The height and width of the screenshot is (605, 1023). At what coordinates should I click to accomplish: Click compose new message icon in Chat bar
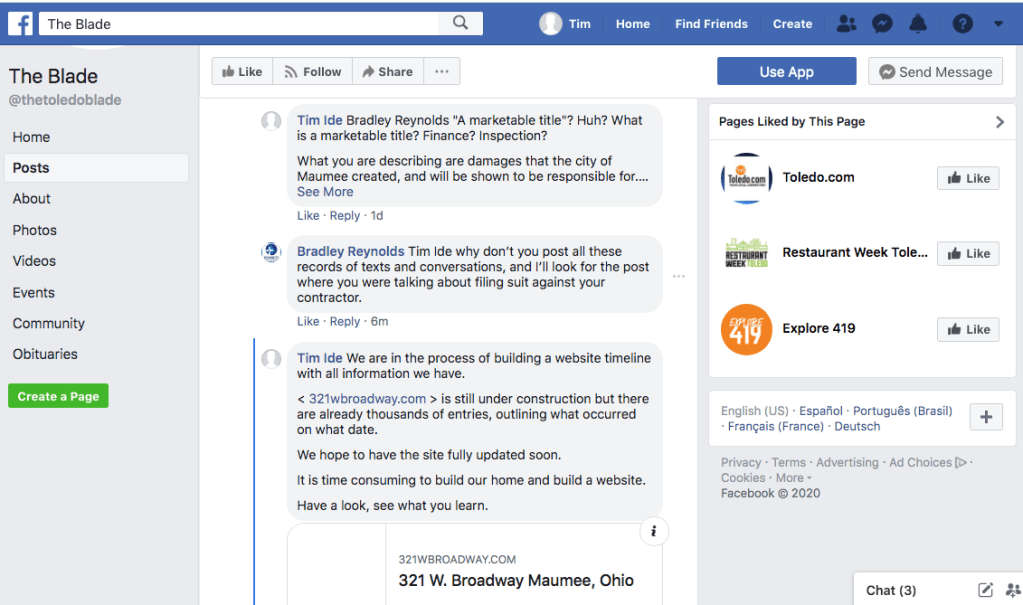pos(985,590)
